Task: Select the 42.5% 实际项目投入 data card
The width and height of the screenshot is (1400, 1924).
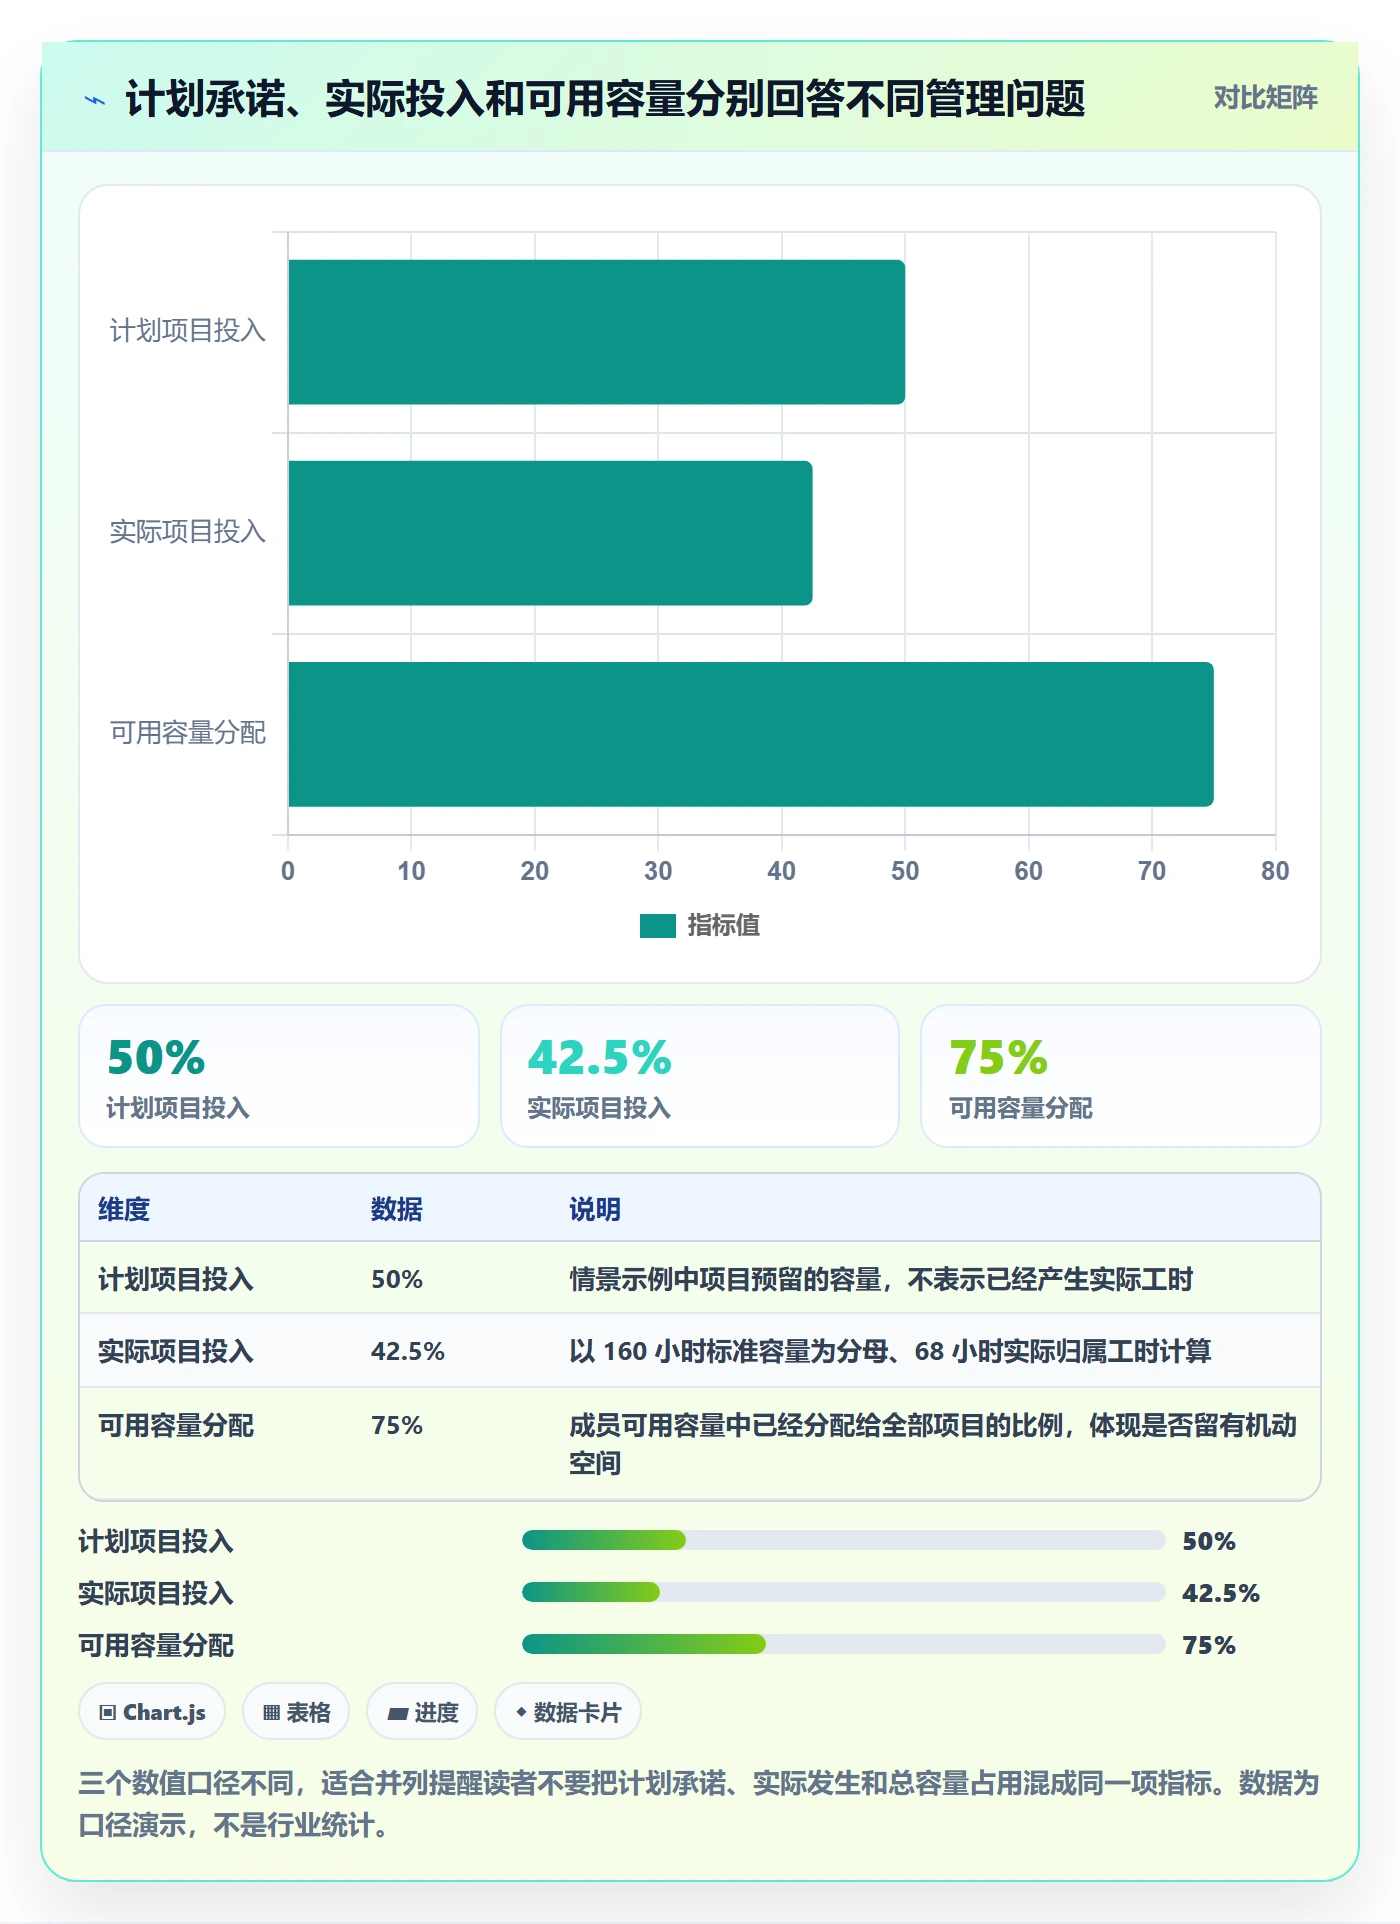Action: [700, 1076]
